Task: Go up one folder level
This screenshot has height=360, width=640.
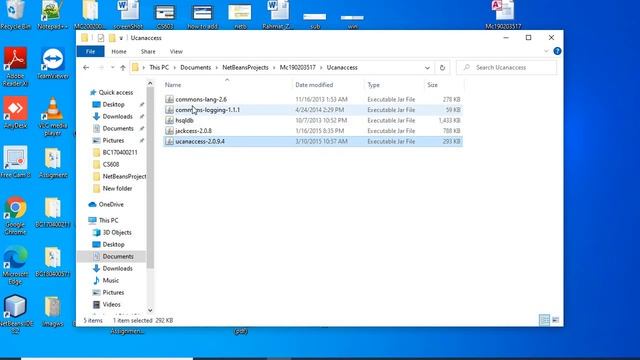Action: [123, 68]
